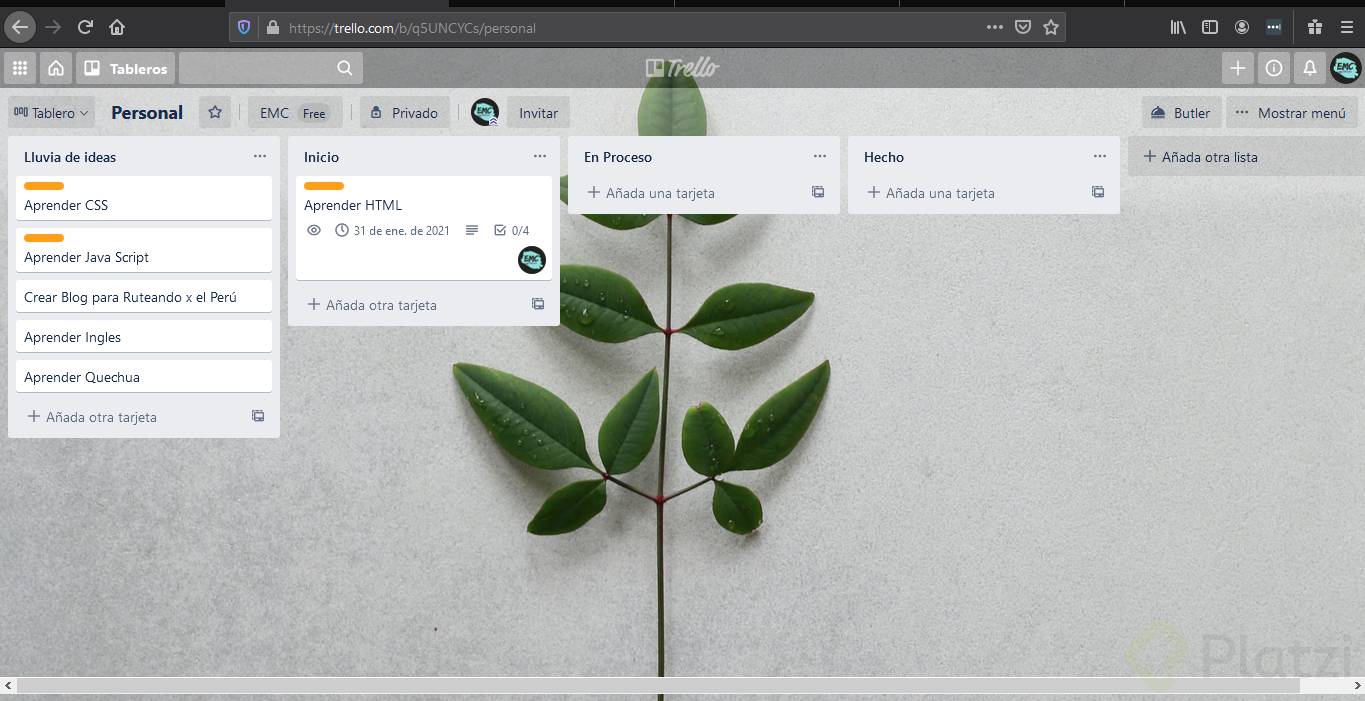The width and height of the screenshot is (1365, 701).
Task: Click the tracking protection shield icon
Action: pos(244,27)
